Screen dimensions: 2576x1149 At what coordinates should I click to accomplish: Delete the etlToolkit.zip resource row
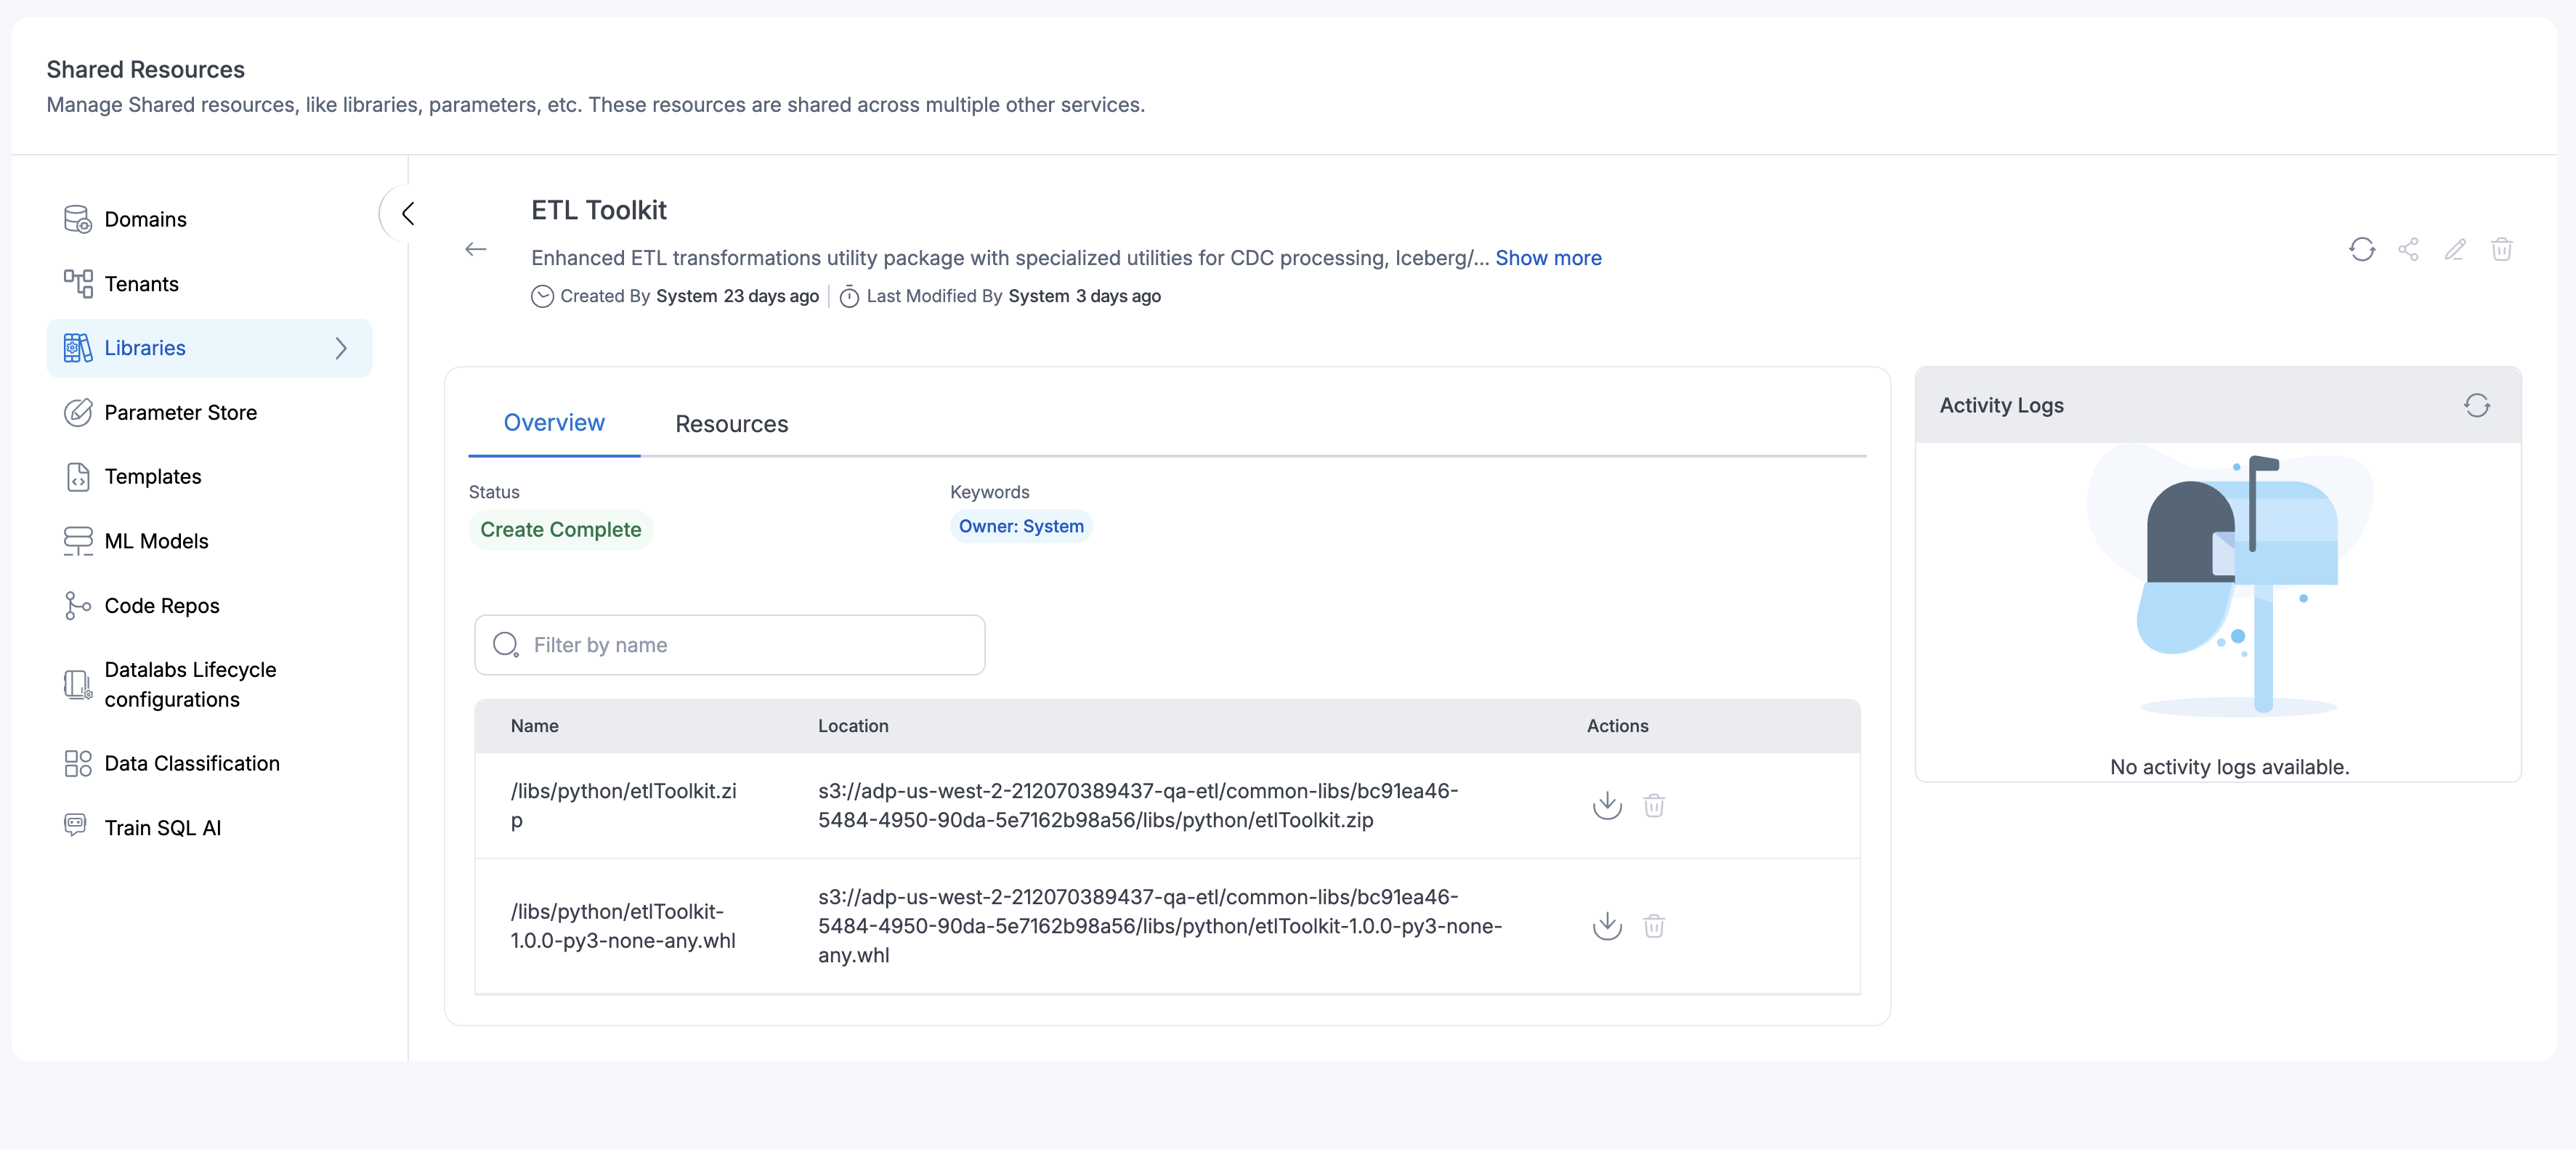pos(1653,805)
